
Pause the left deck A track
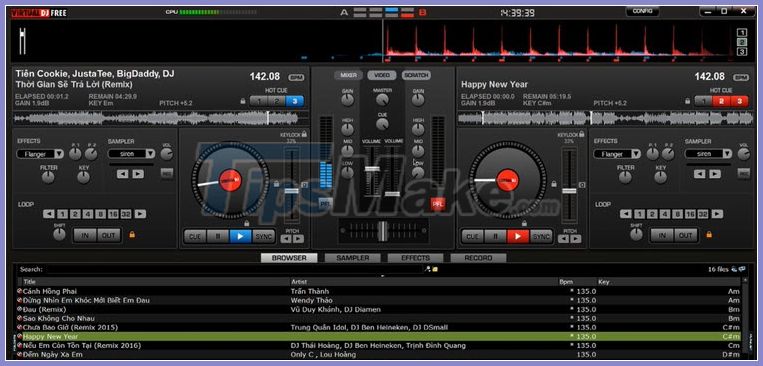[x=218, y=237]
